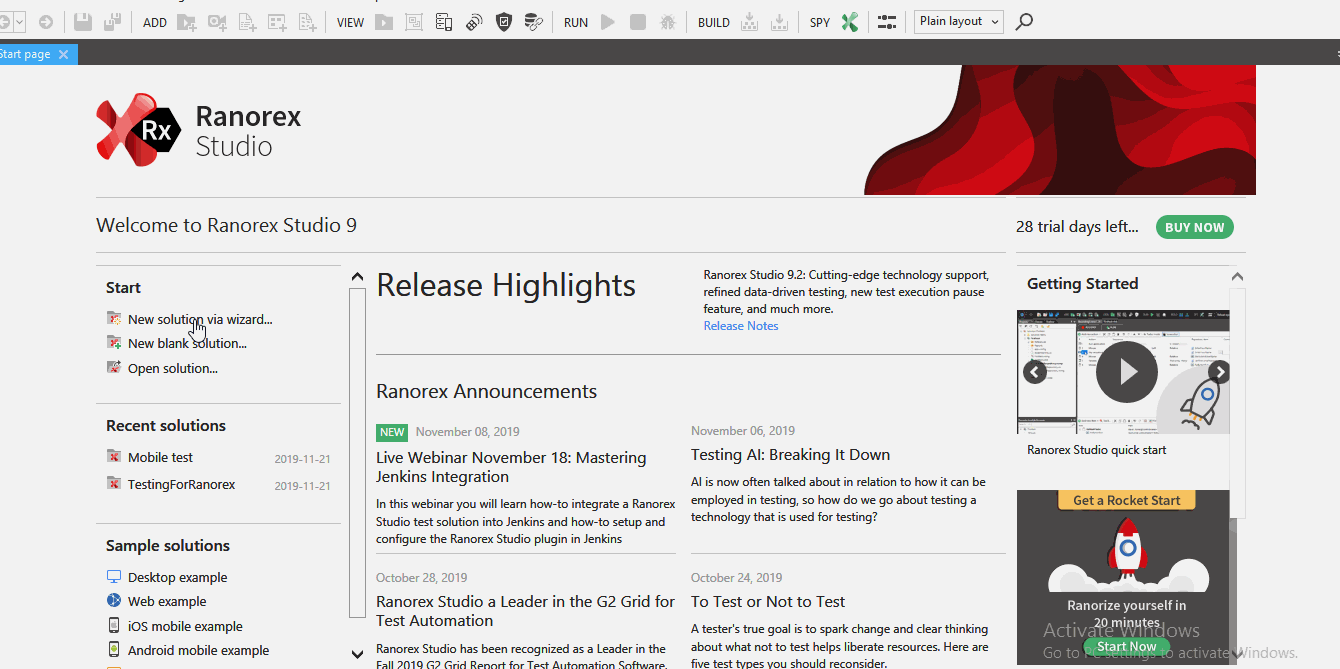Open Testing AI: Breaking It Down article
Screen dimensions: 1340x669
(790, 455)
